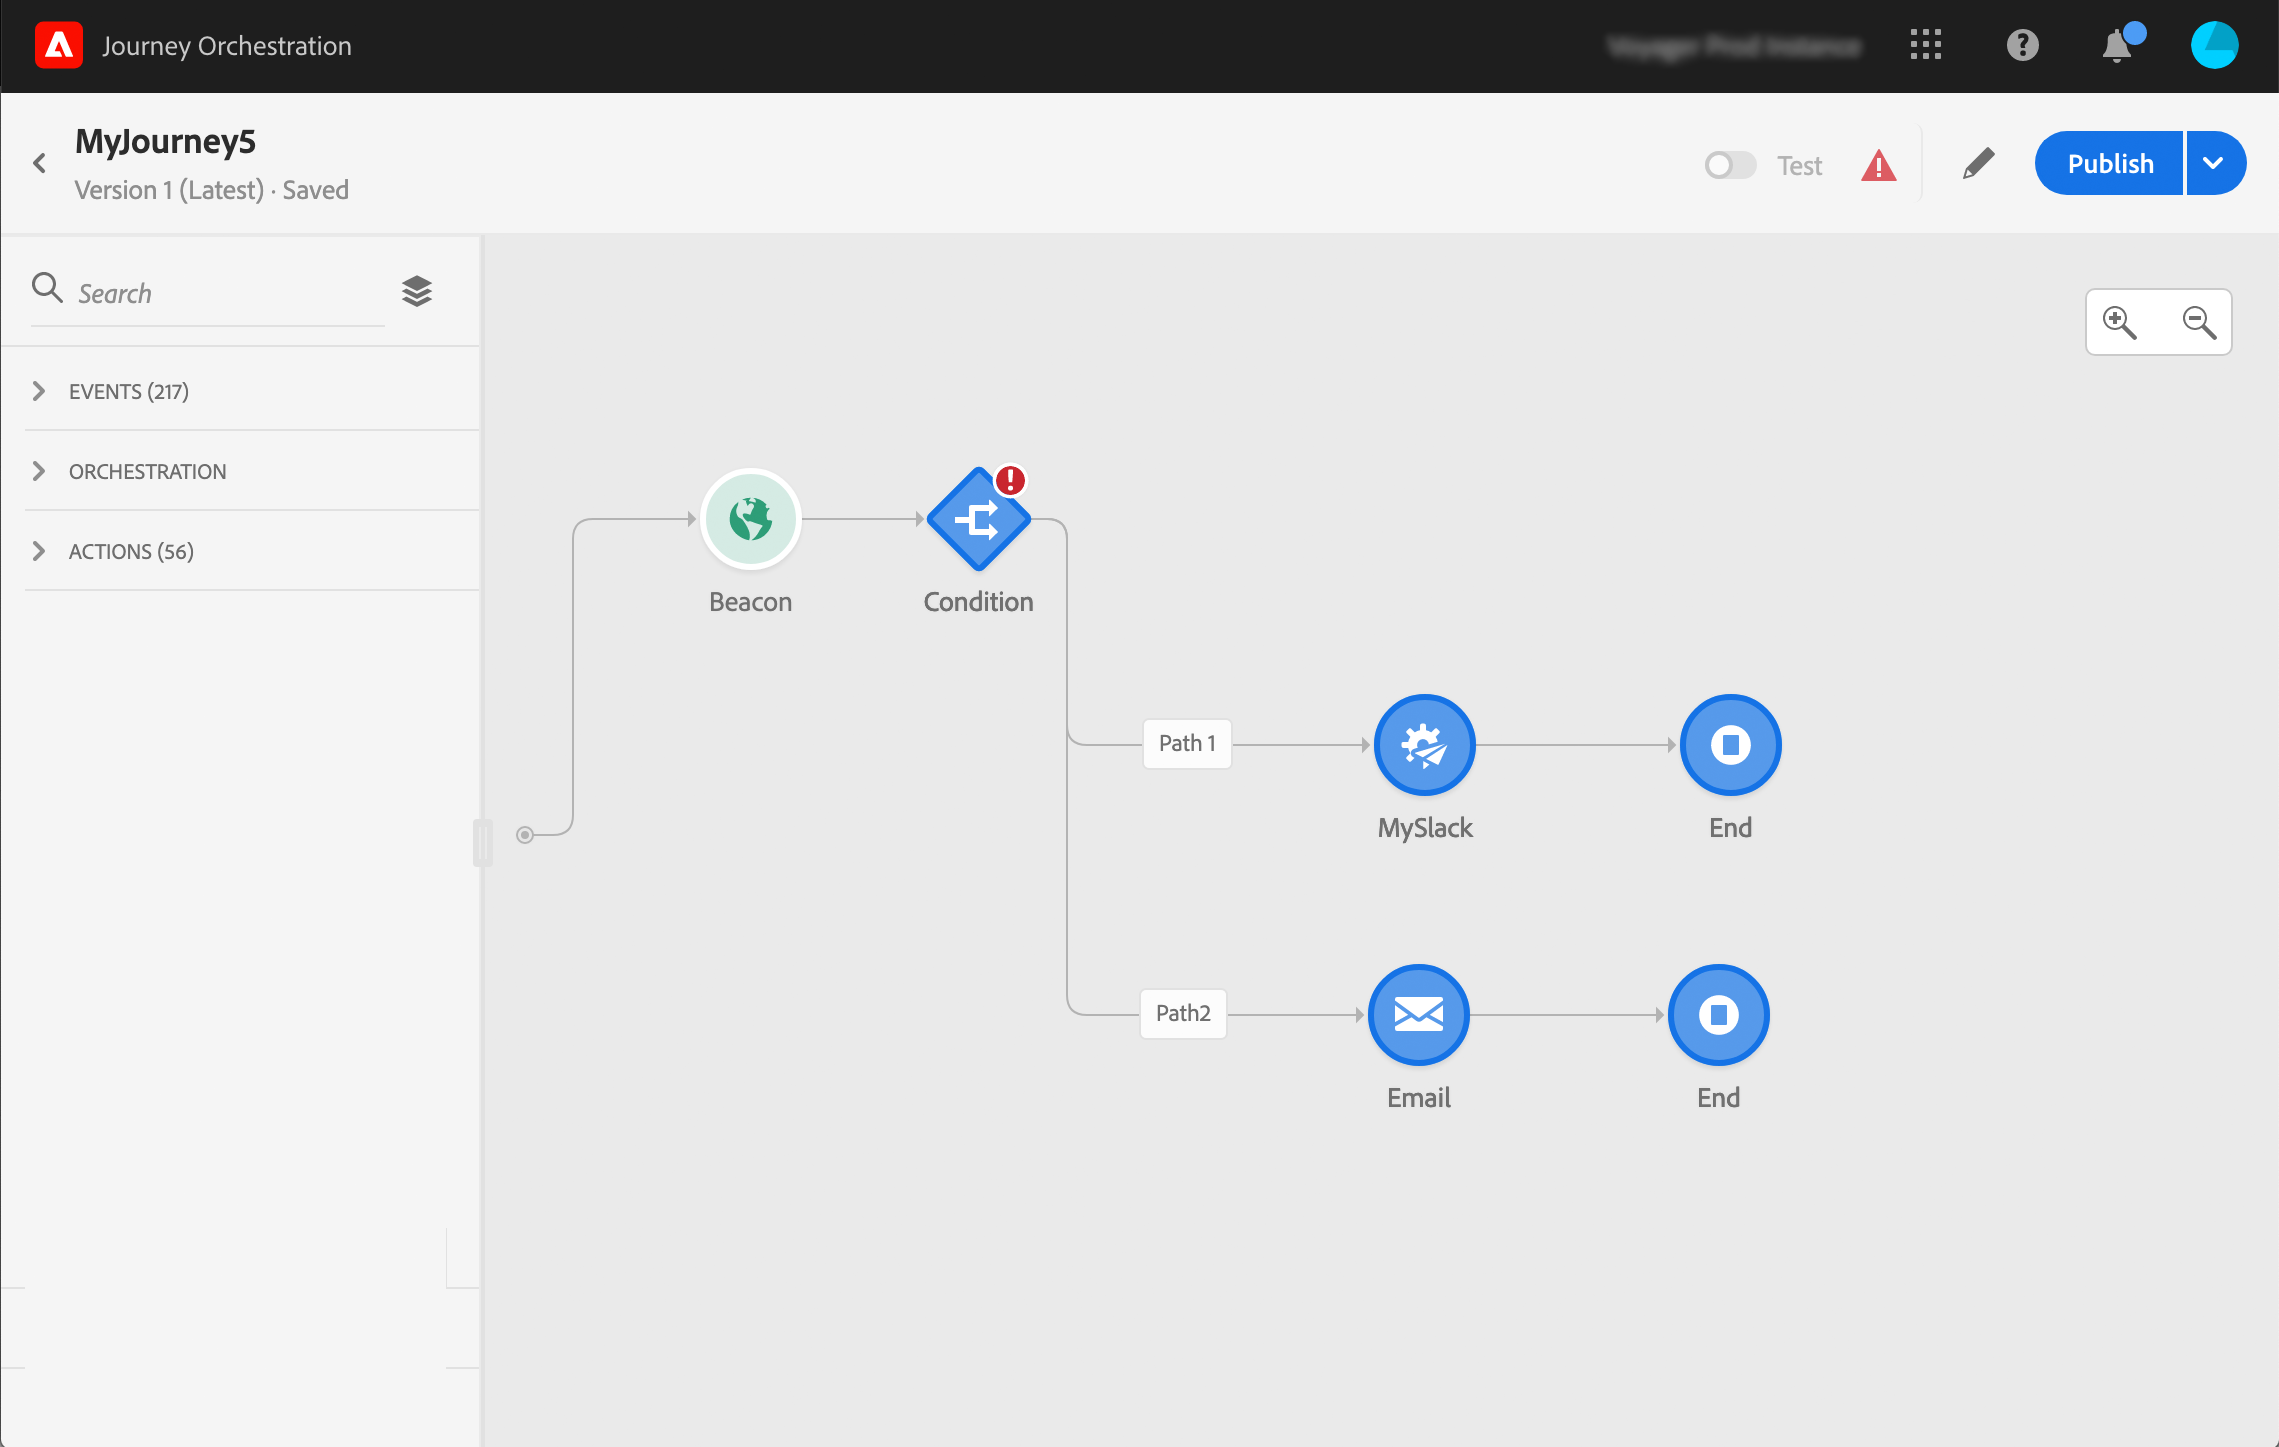Screen dimensions: 2279x1447
Task: Toggle the palette layers filter icon
Action: (x=417, y=291)
